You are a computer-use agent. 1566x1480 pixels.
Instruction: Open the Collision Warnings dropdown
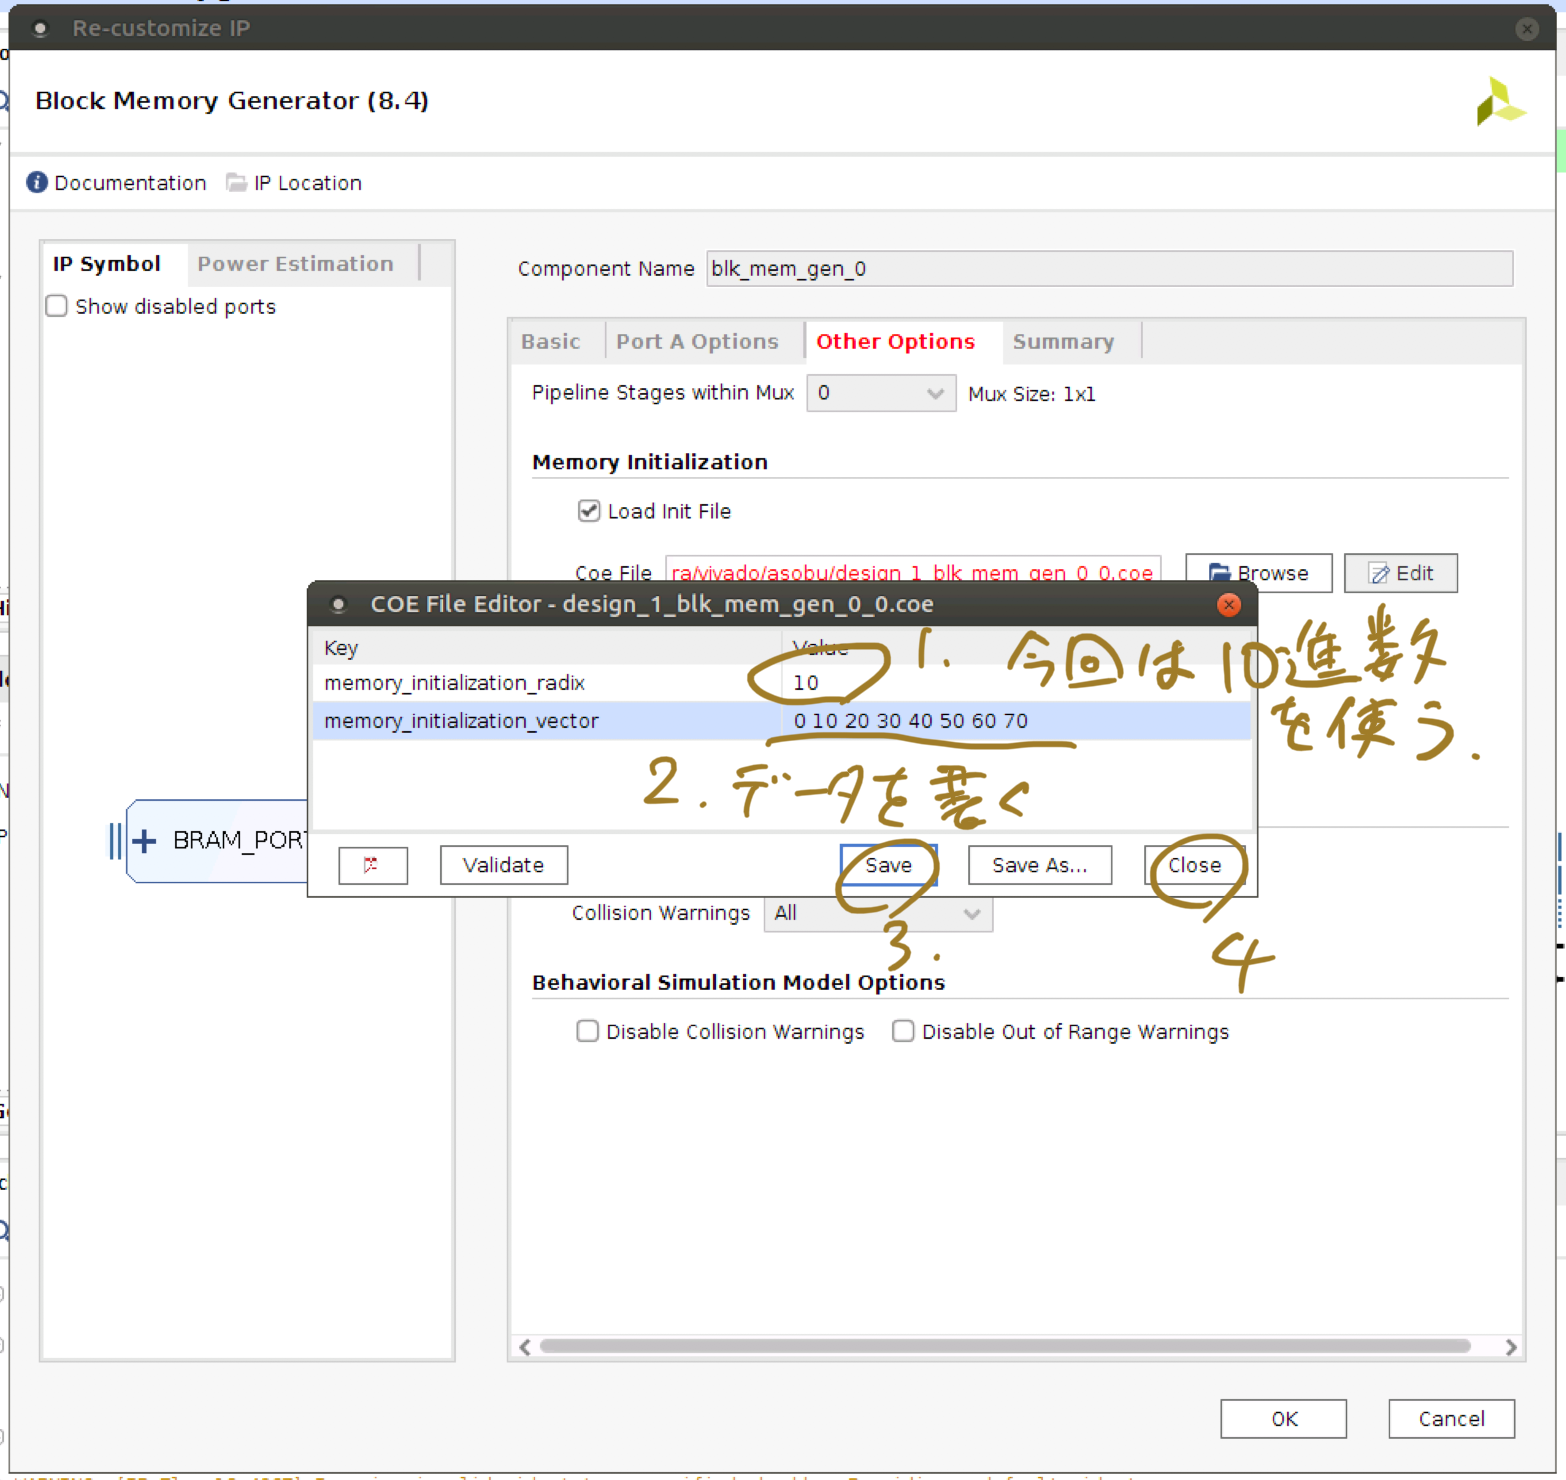[x=878, y=913]
